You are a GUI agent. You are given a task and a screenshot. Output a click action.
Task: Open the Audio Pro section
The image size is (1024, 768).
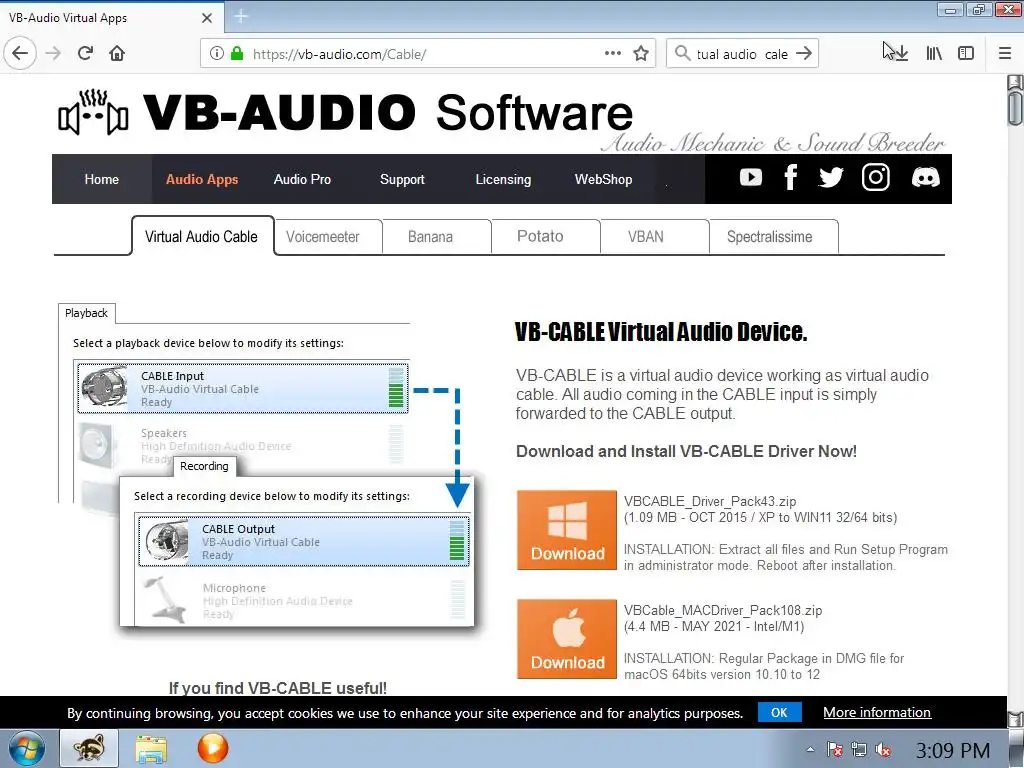coord(302,179)
